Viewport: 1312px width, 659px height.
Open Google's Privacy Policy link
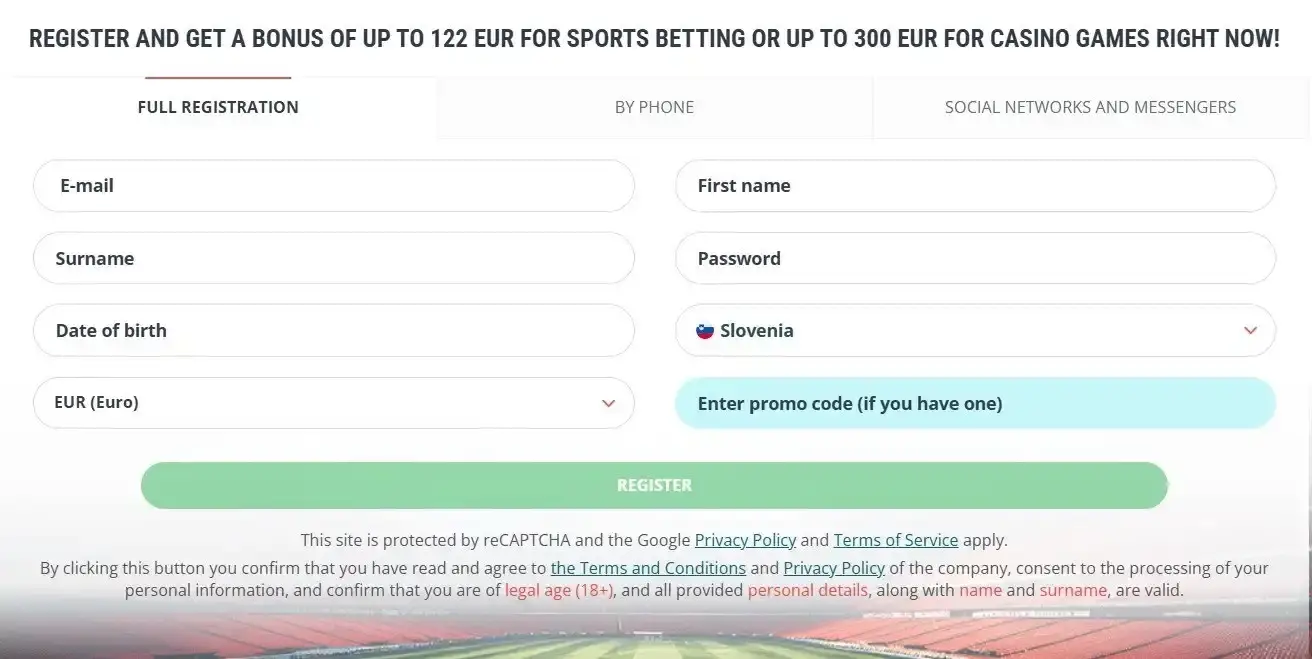[745, 540]
